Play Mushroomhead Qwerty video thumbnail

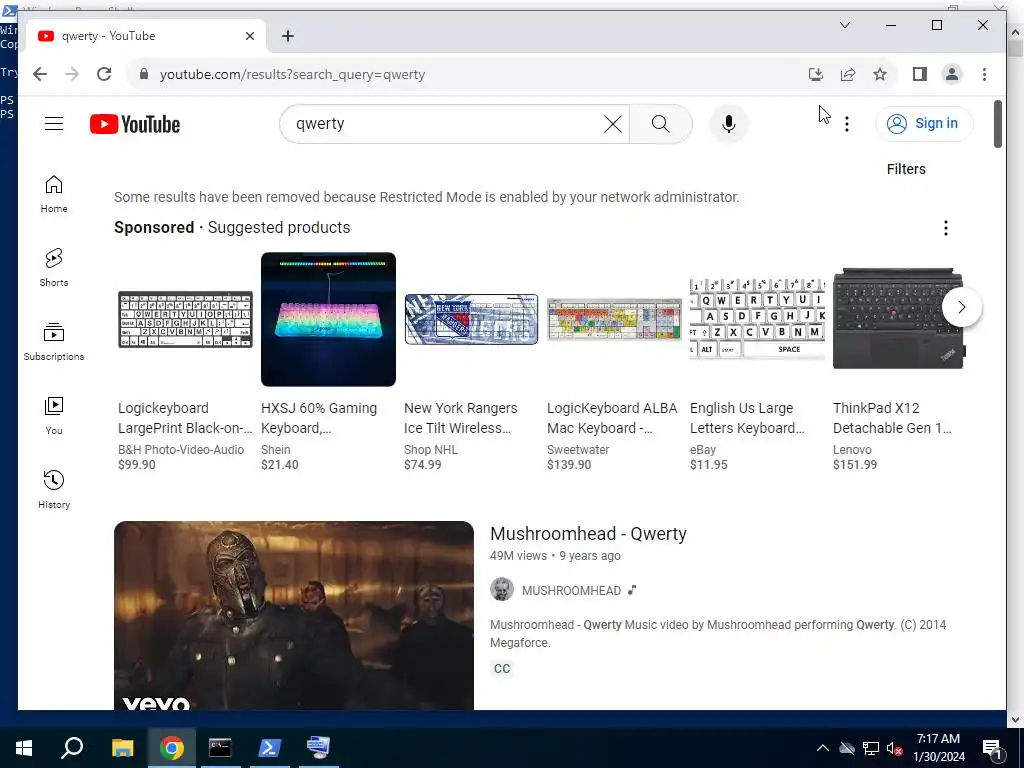(294, 615)
